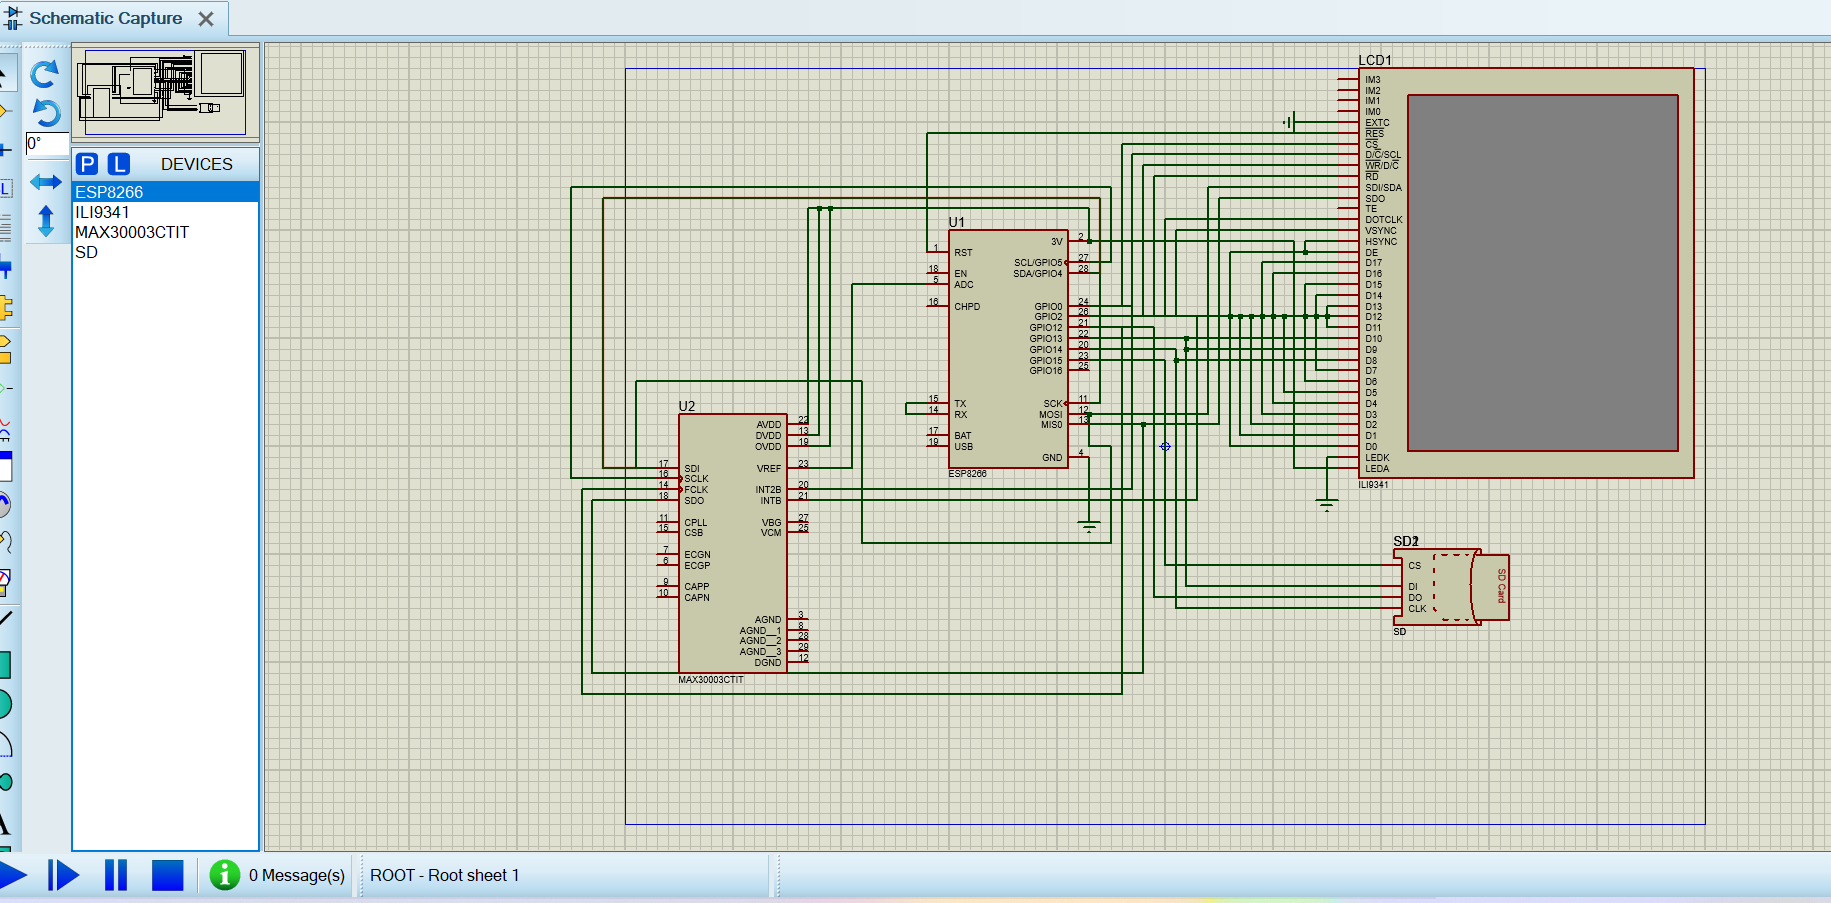This screenshot has width=1831, height=903.
Task: Select the Schematic Capture tab
Action: (105, 18)
